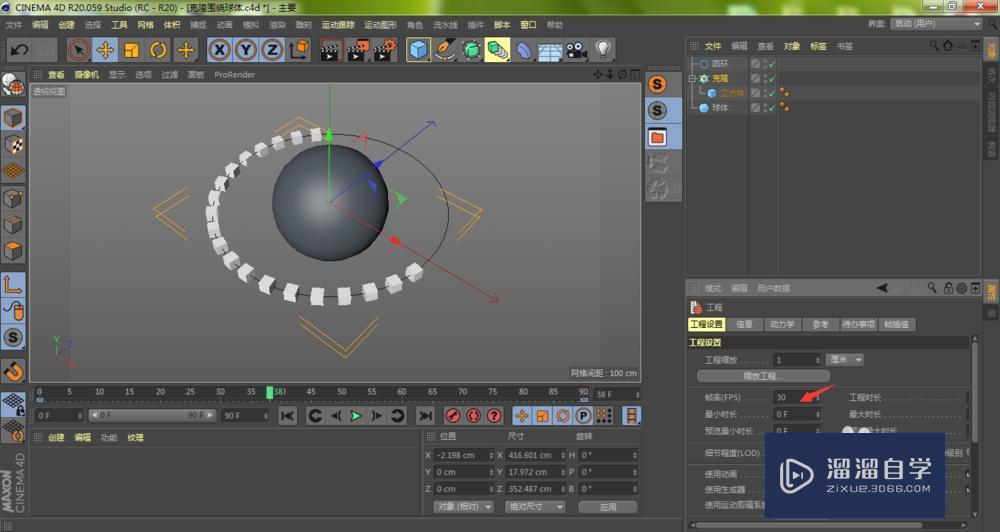Screen dimensions: 1000x532
Task: Go to end of animation
Action: [425, 416]
